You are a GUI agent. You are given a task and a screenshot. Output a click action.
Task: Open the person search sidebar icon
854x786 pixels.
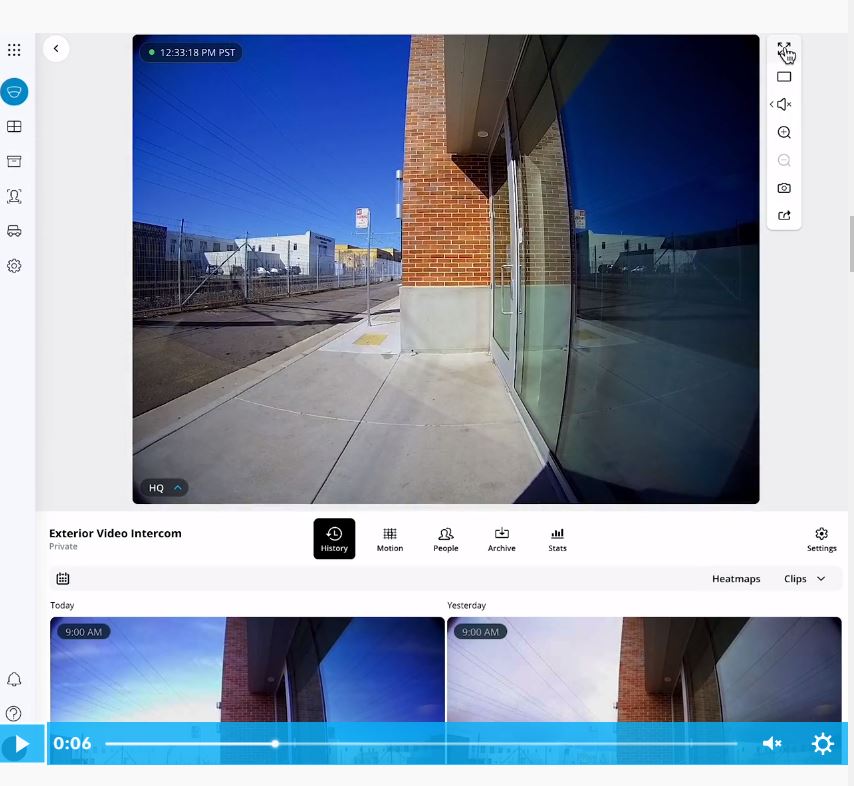coord(14,196)
